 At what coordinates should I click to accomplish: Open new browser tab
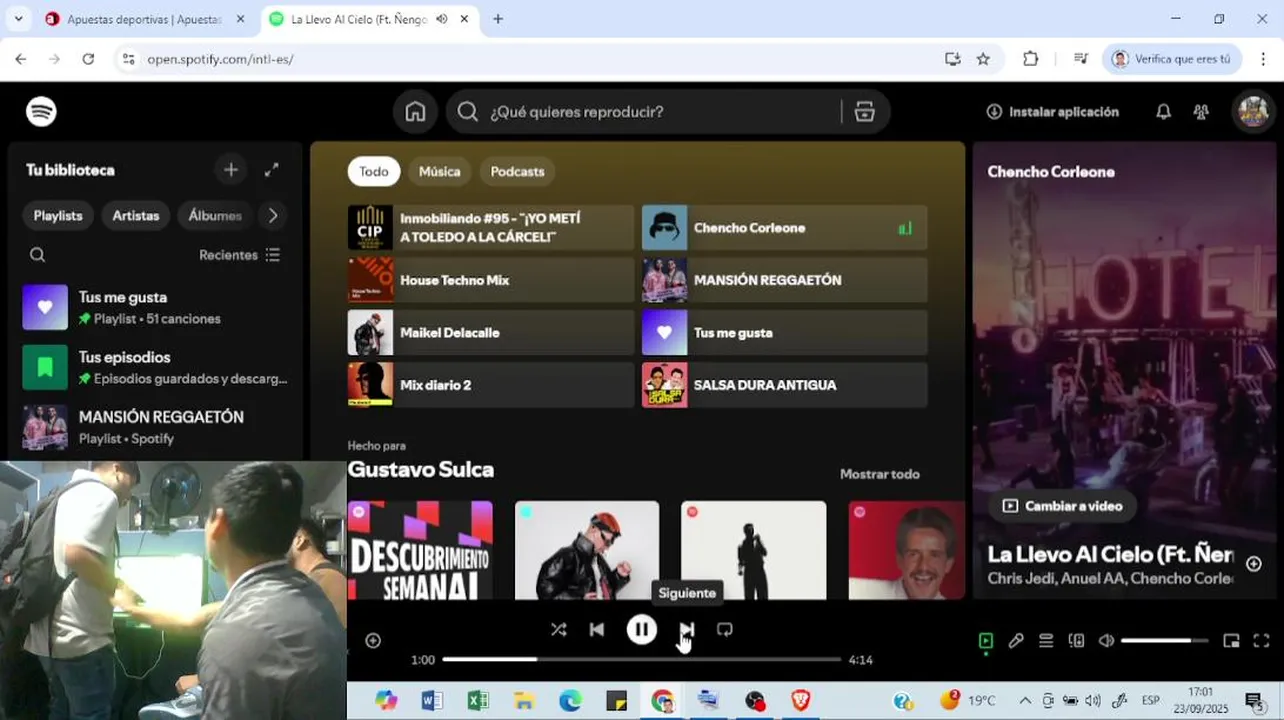click(498, 19)
